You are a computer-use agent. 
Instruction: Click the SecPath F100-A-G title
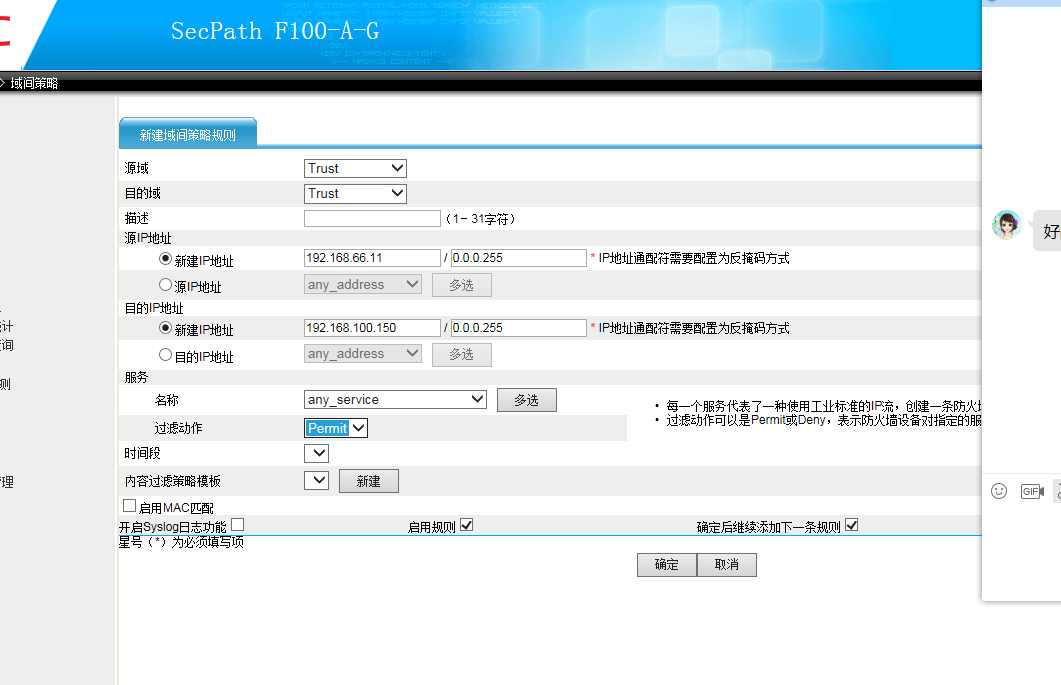tap(275, 31)
